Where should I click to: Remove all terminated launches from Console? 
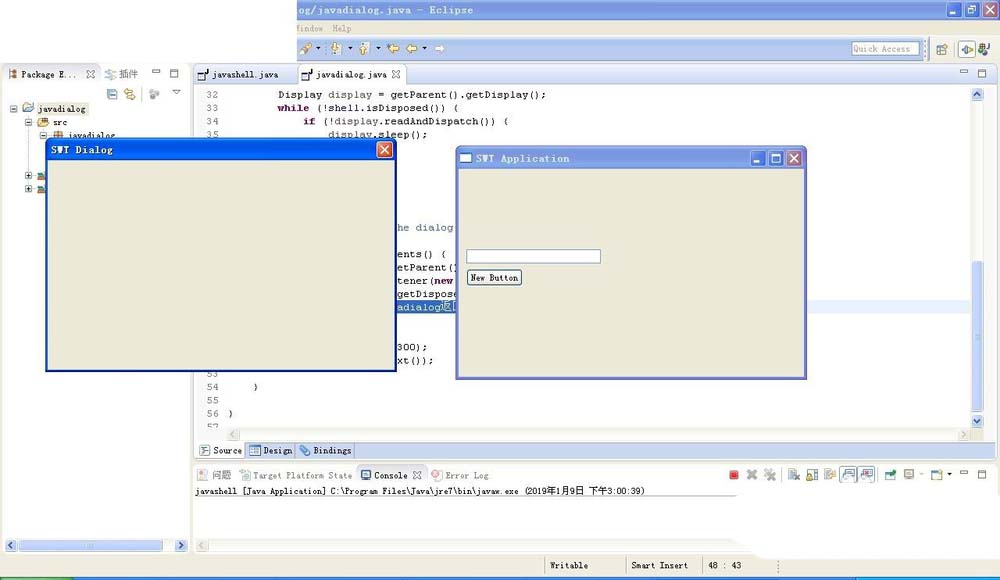(x=771, y=475)
